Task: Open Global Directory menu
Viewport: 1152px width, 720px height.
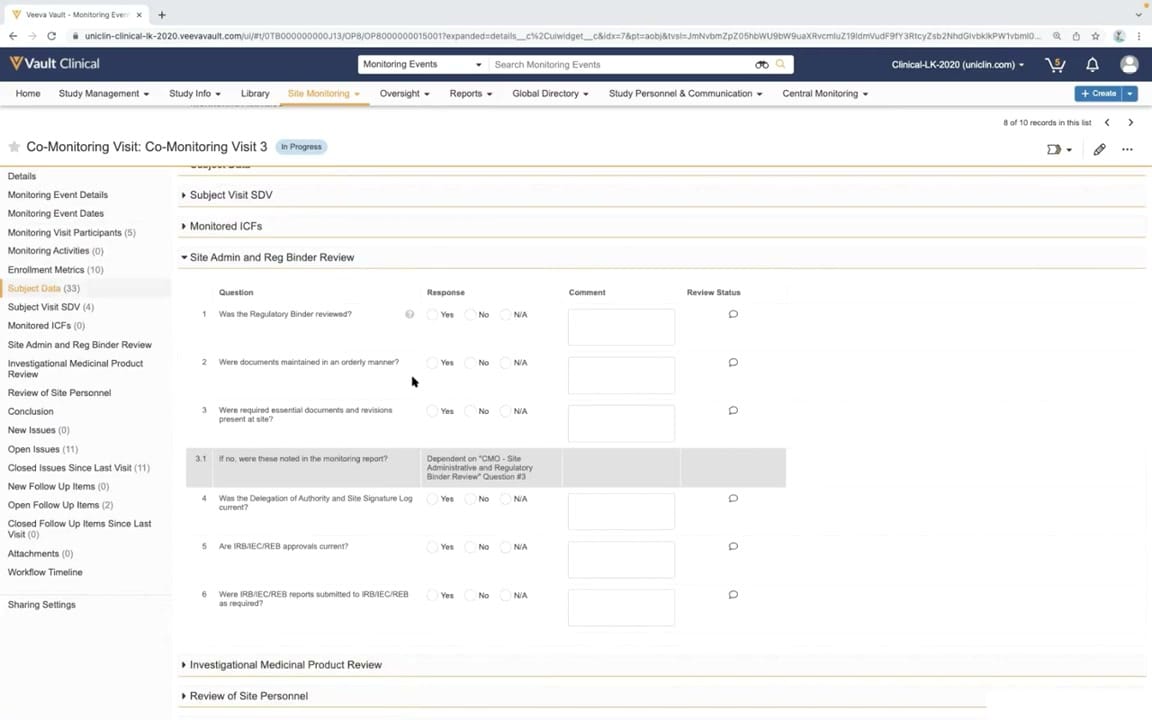Action: (550, 93)
